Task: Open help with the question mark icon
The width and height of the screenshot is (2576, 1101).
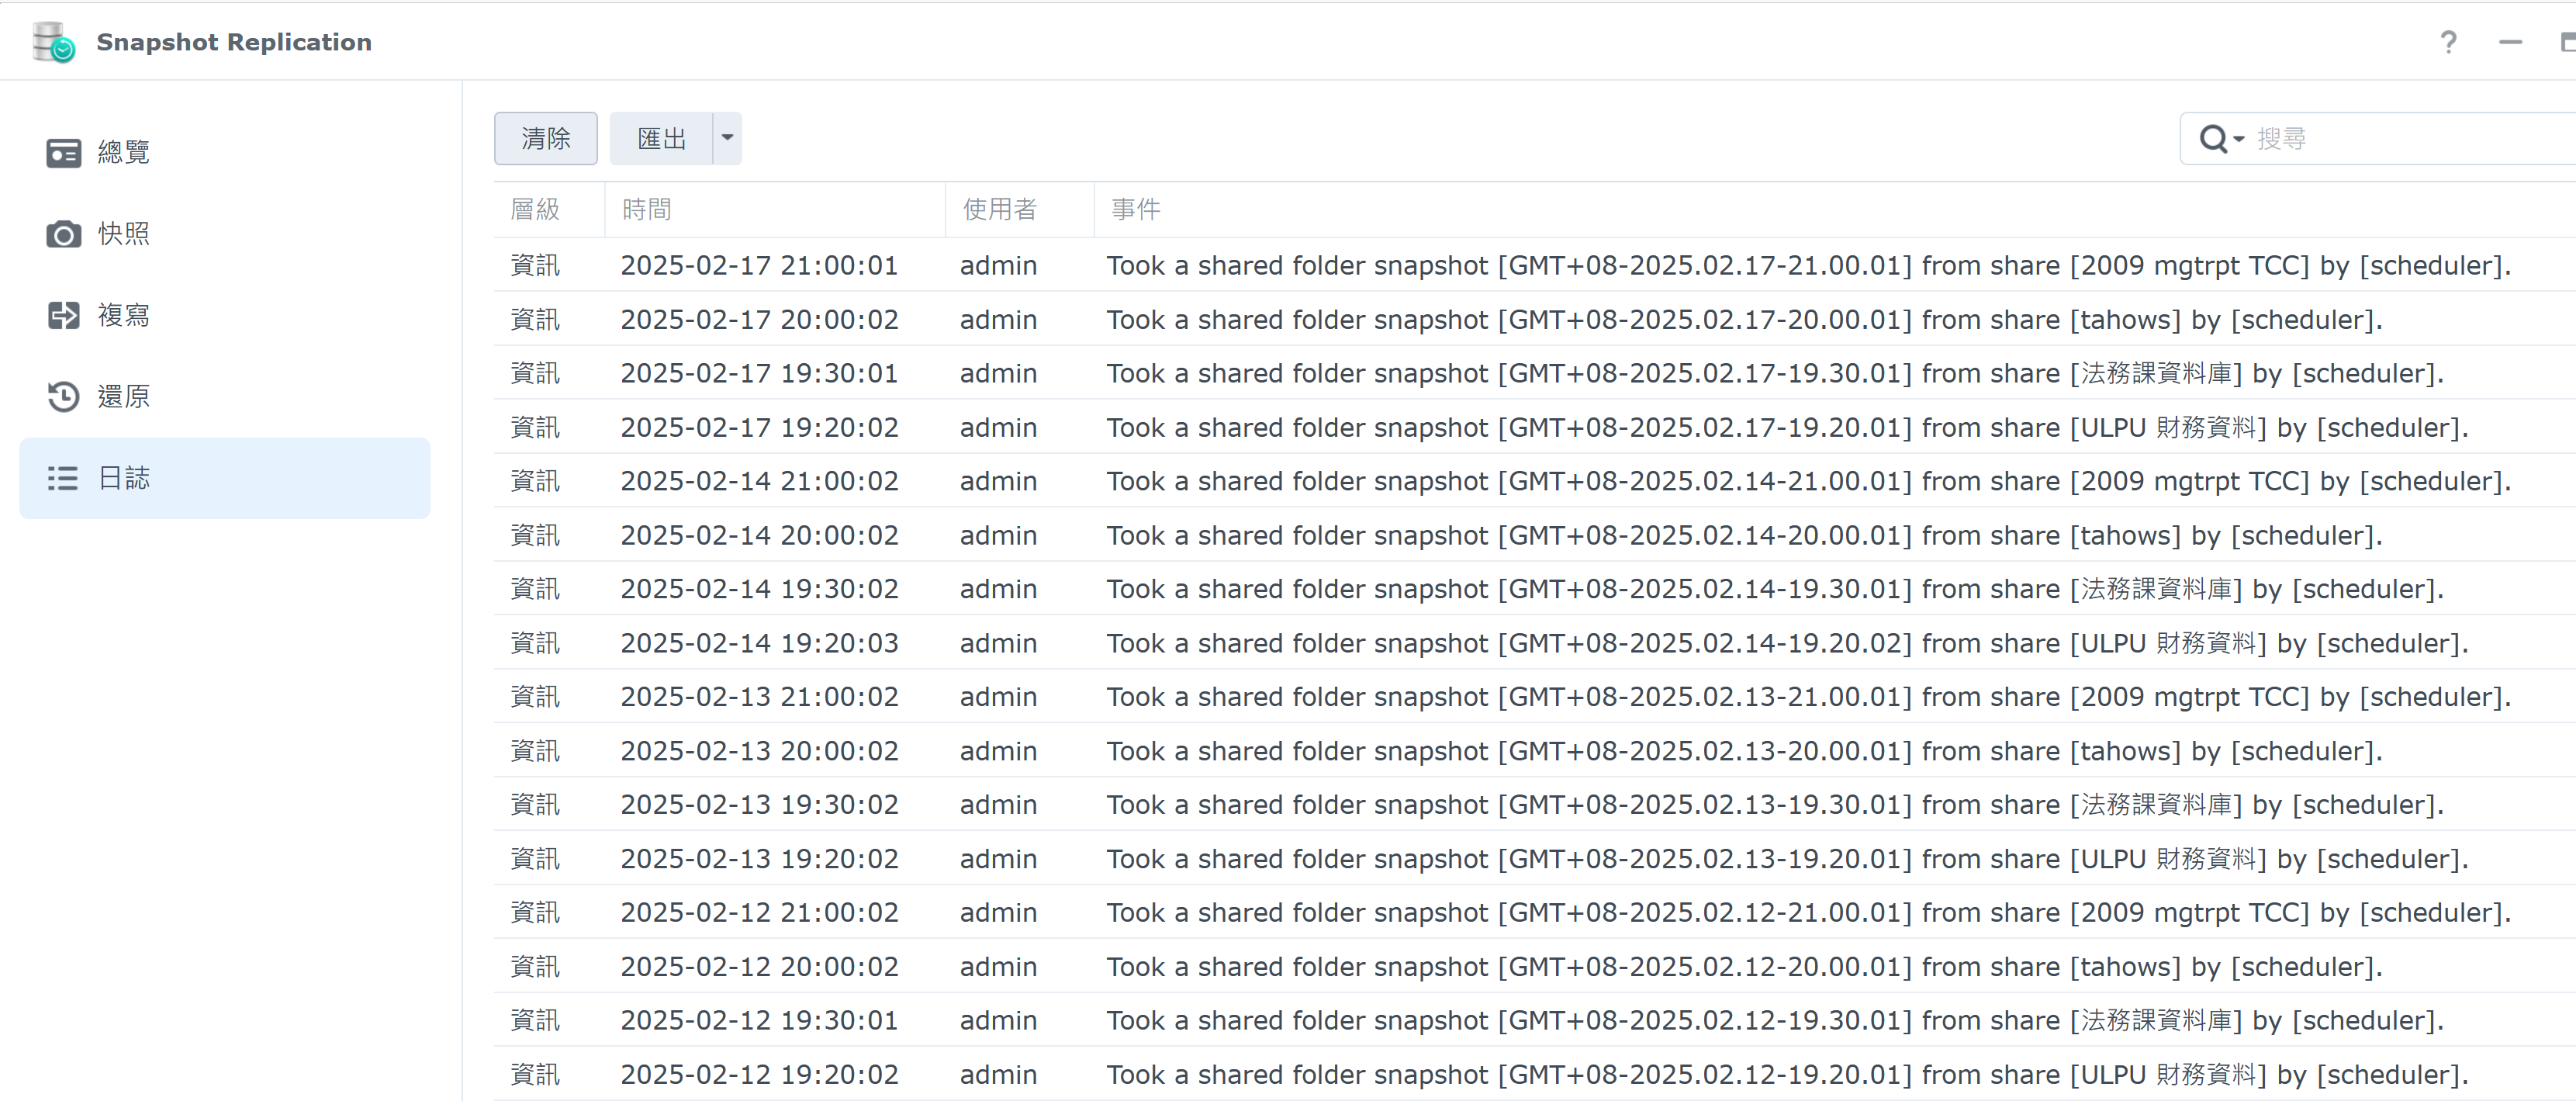Action: click(2448, 42)
